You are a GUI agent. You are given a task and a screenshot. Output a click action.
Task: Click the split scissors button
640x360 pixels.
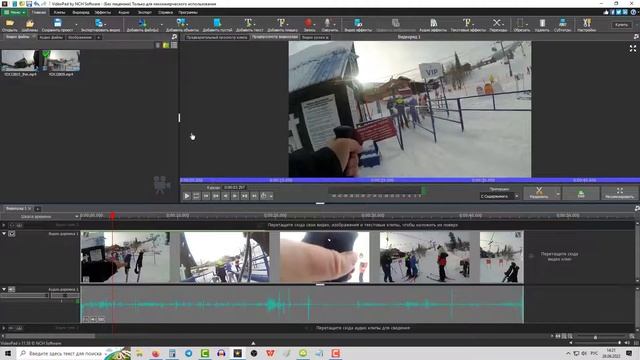point(539,193)
